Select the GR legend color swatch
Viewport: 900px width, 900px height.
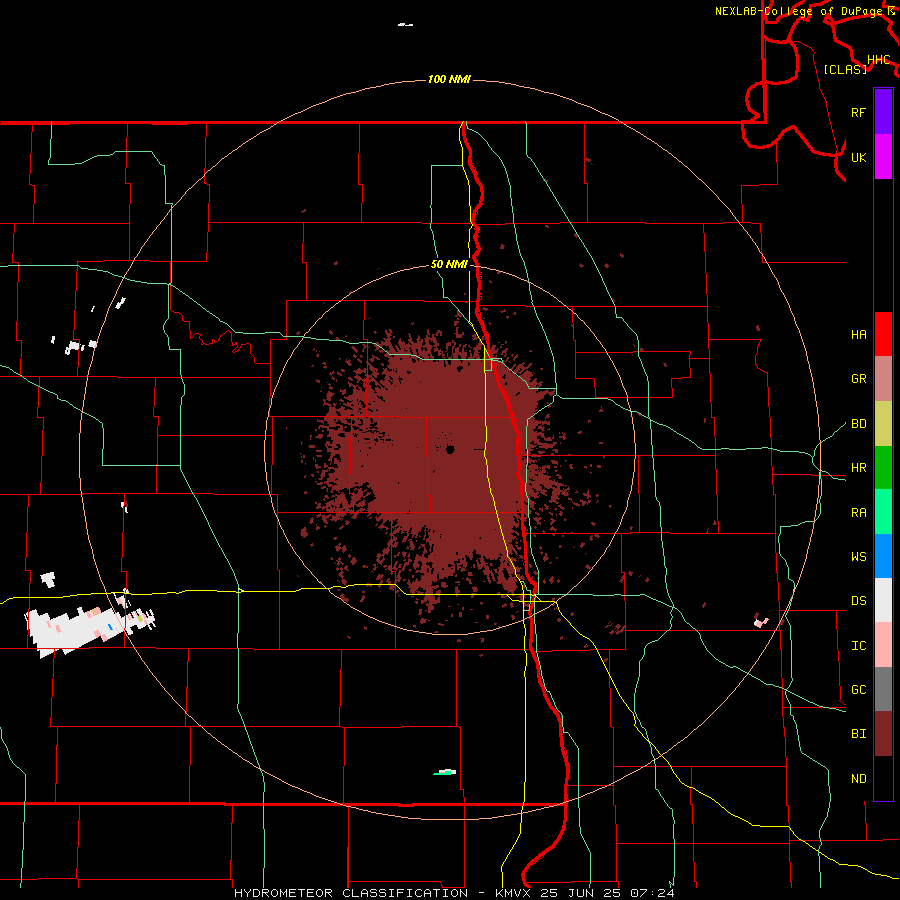[x=883, y=379]
